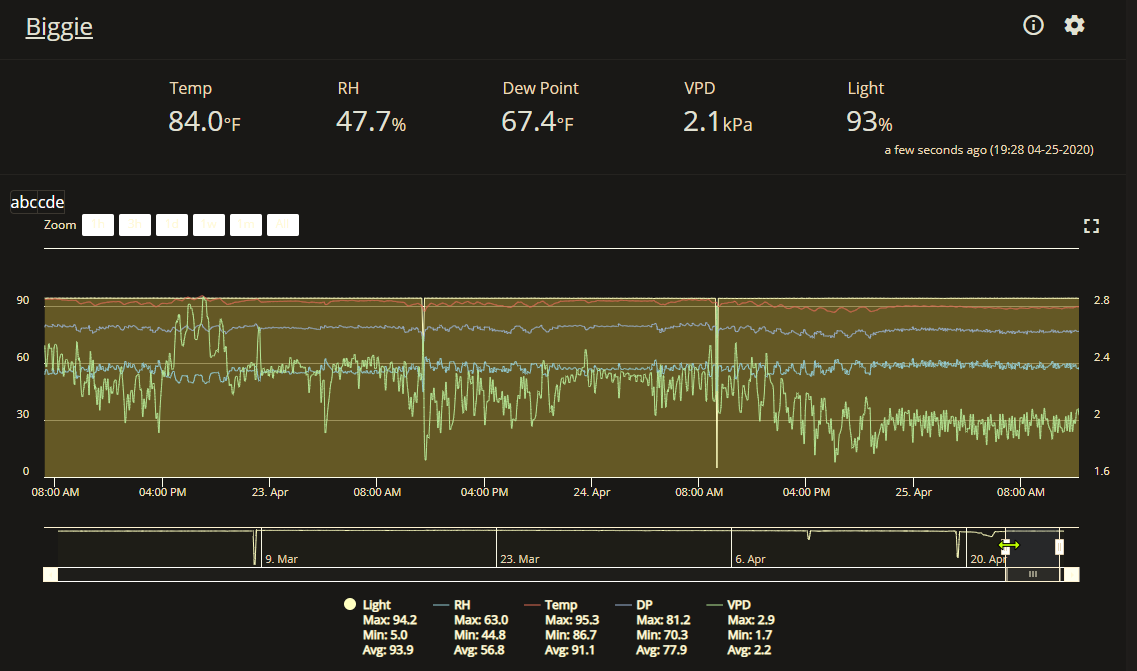Toggle the RH series in the legend

pyautogui.click(x=461, y=604)
